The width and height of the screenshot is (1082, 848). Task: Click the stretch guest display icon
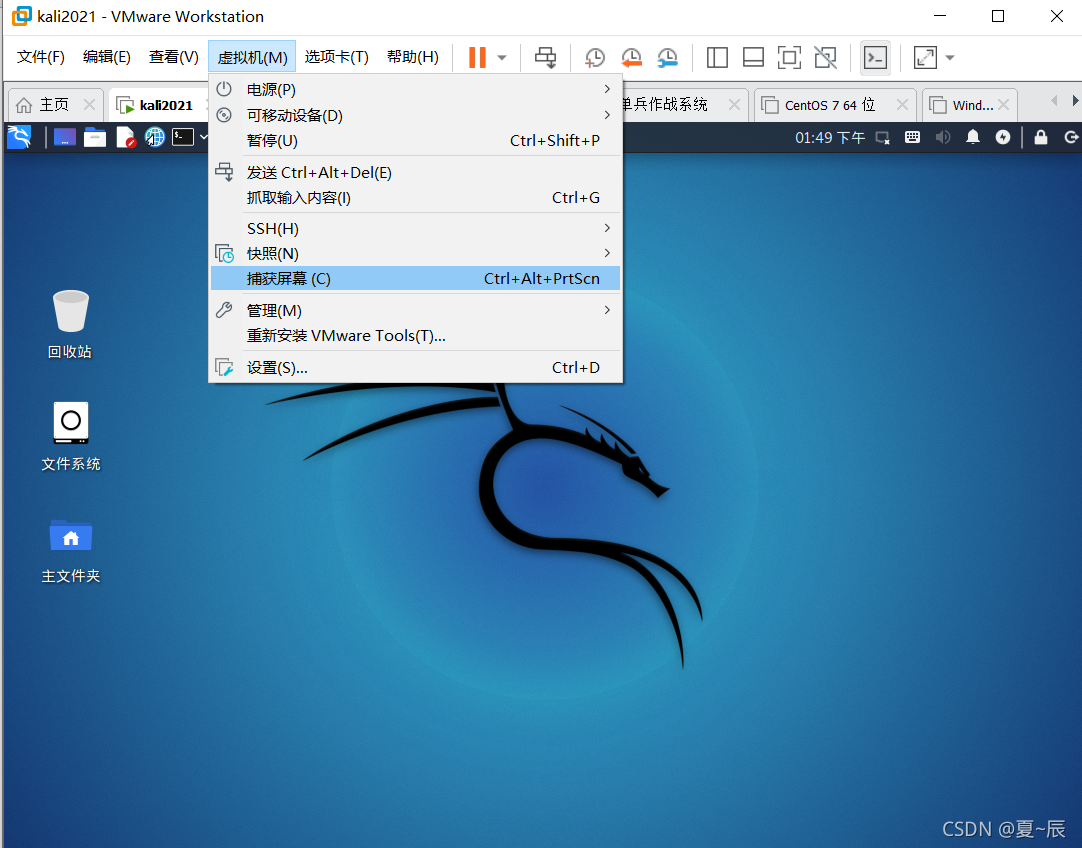click(925, 57)
